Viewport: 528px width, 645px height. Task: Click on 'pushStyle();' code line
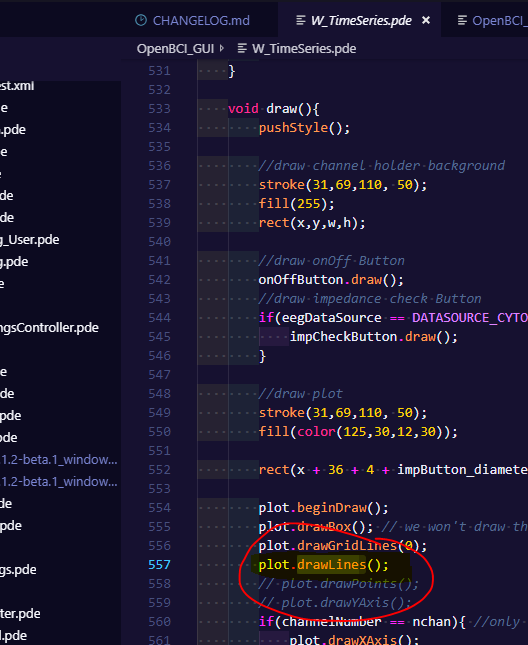click(x=304, y=128)
